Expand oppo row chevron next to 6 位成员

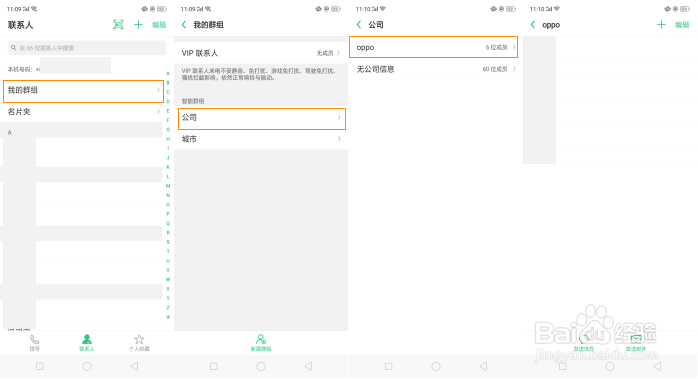point(514,47)
